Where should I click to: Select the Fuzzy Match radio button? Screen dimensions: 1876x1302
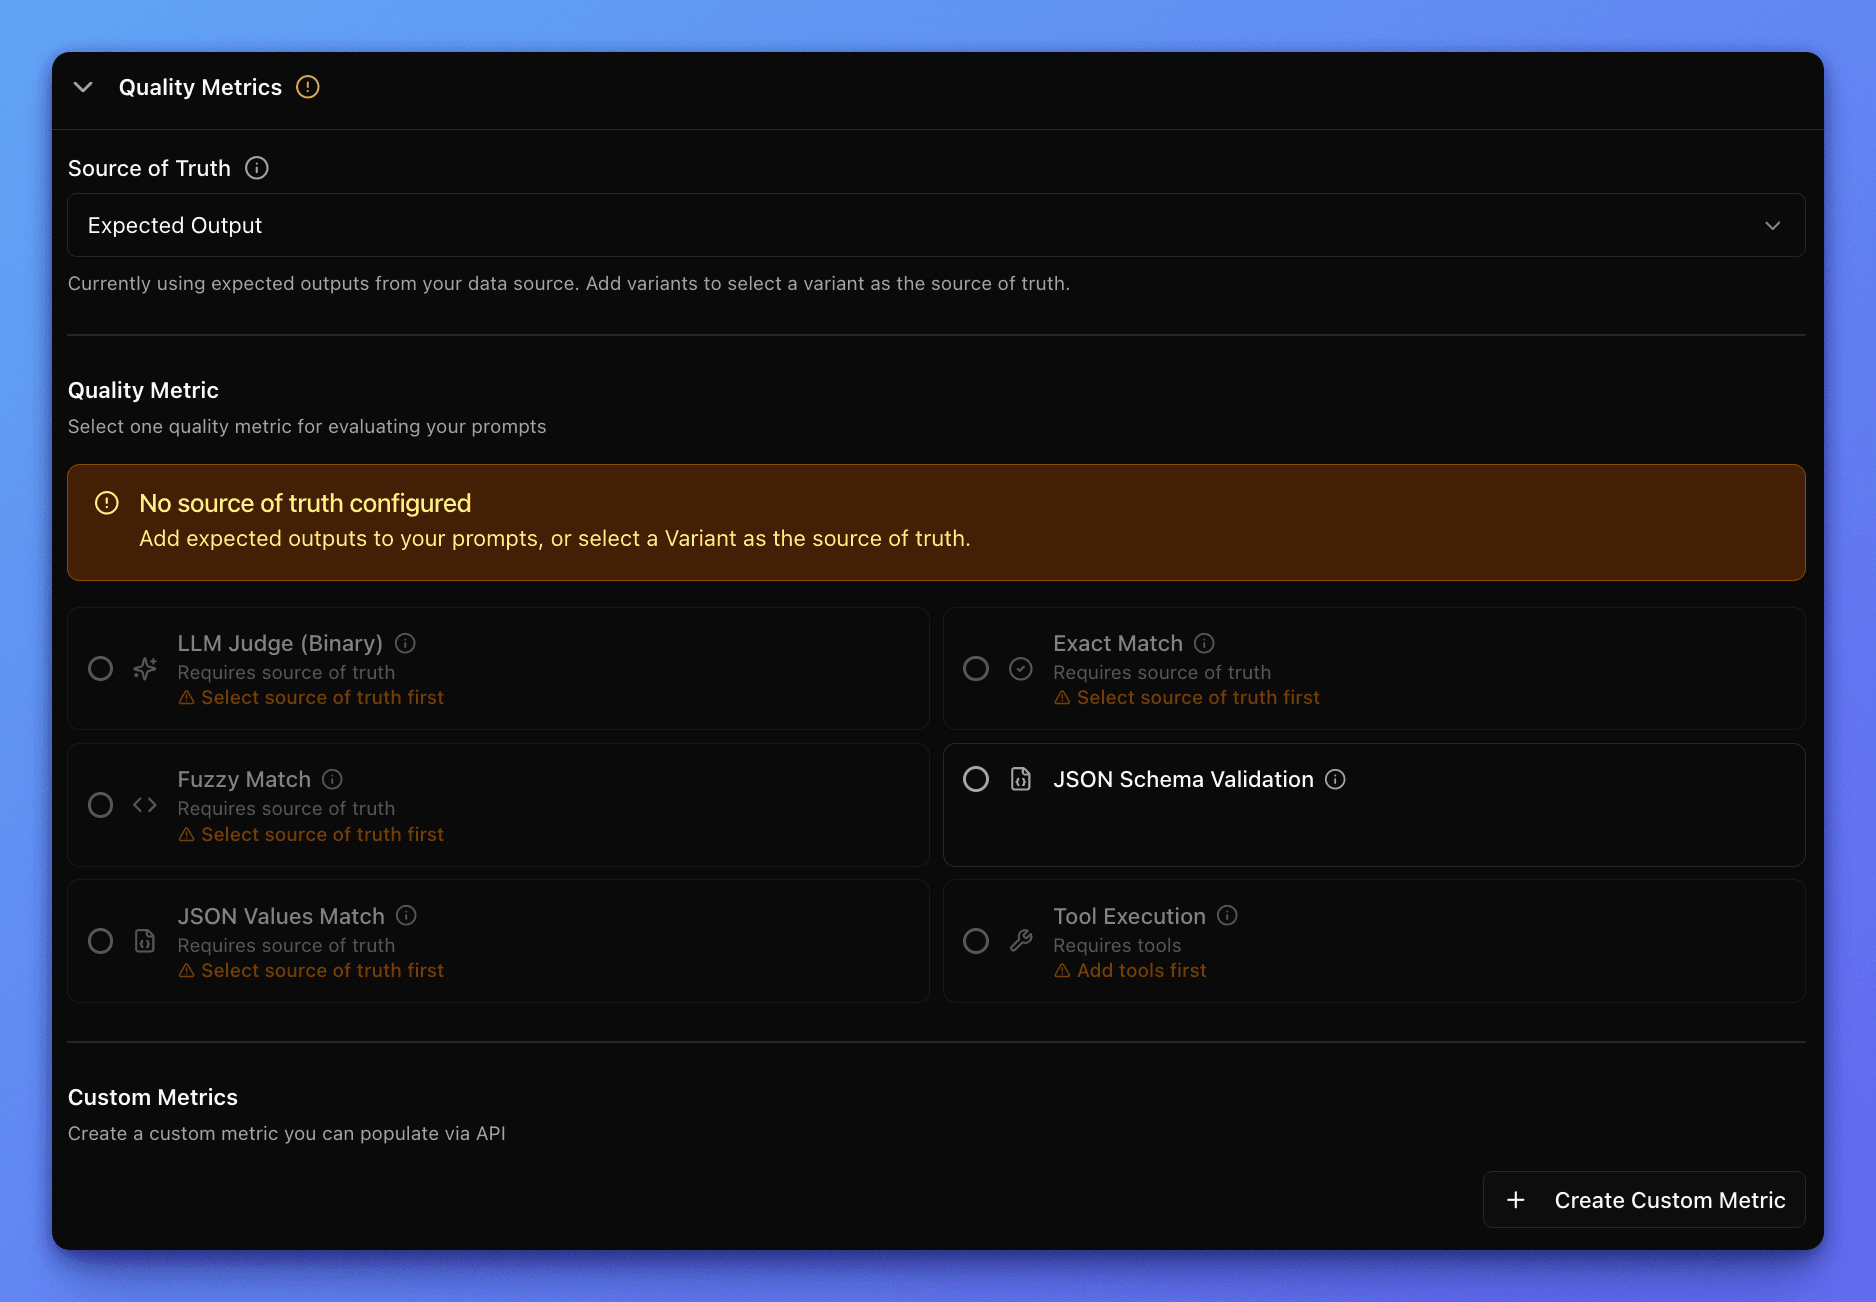click(100, 805)
